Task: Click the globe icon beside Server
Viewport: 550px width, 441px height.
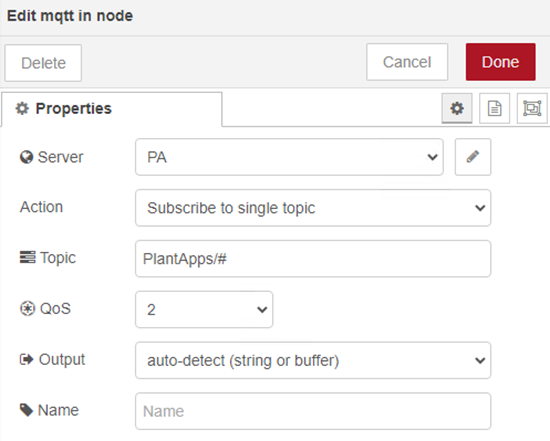Action: (26, 157)
